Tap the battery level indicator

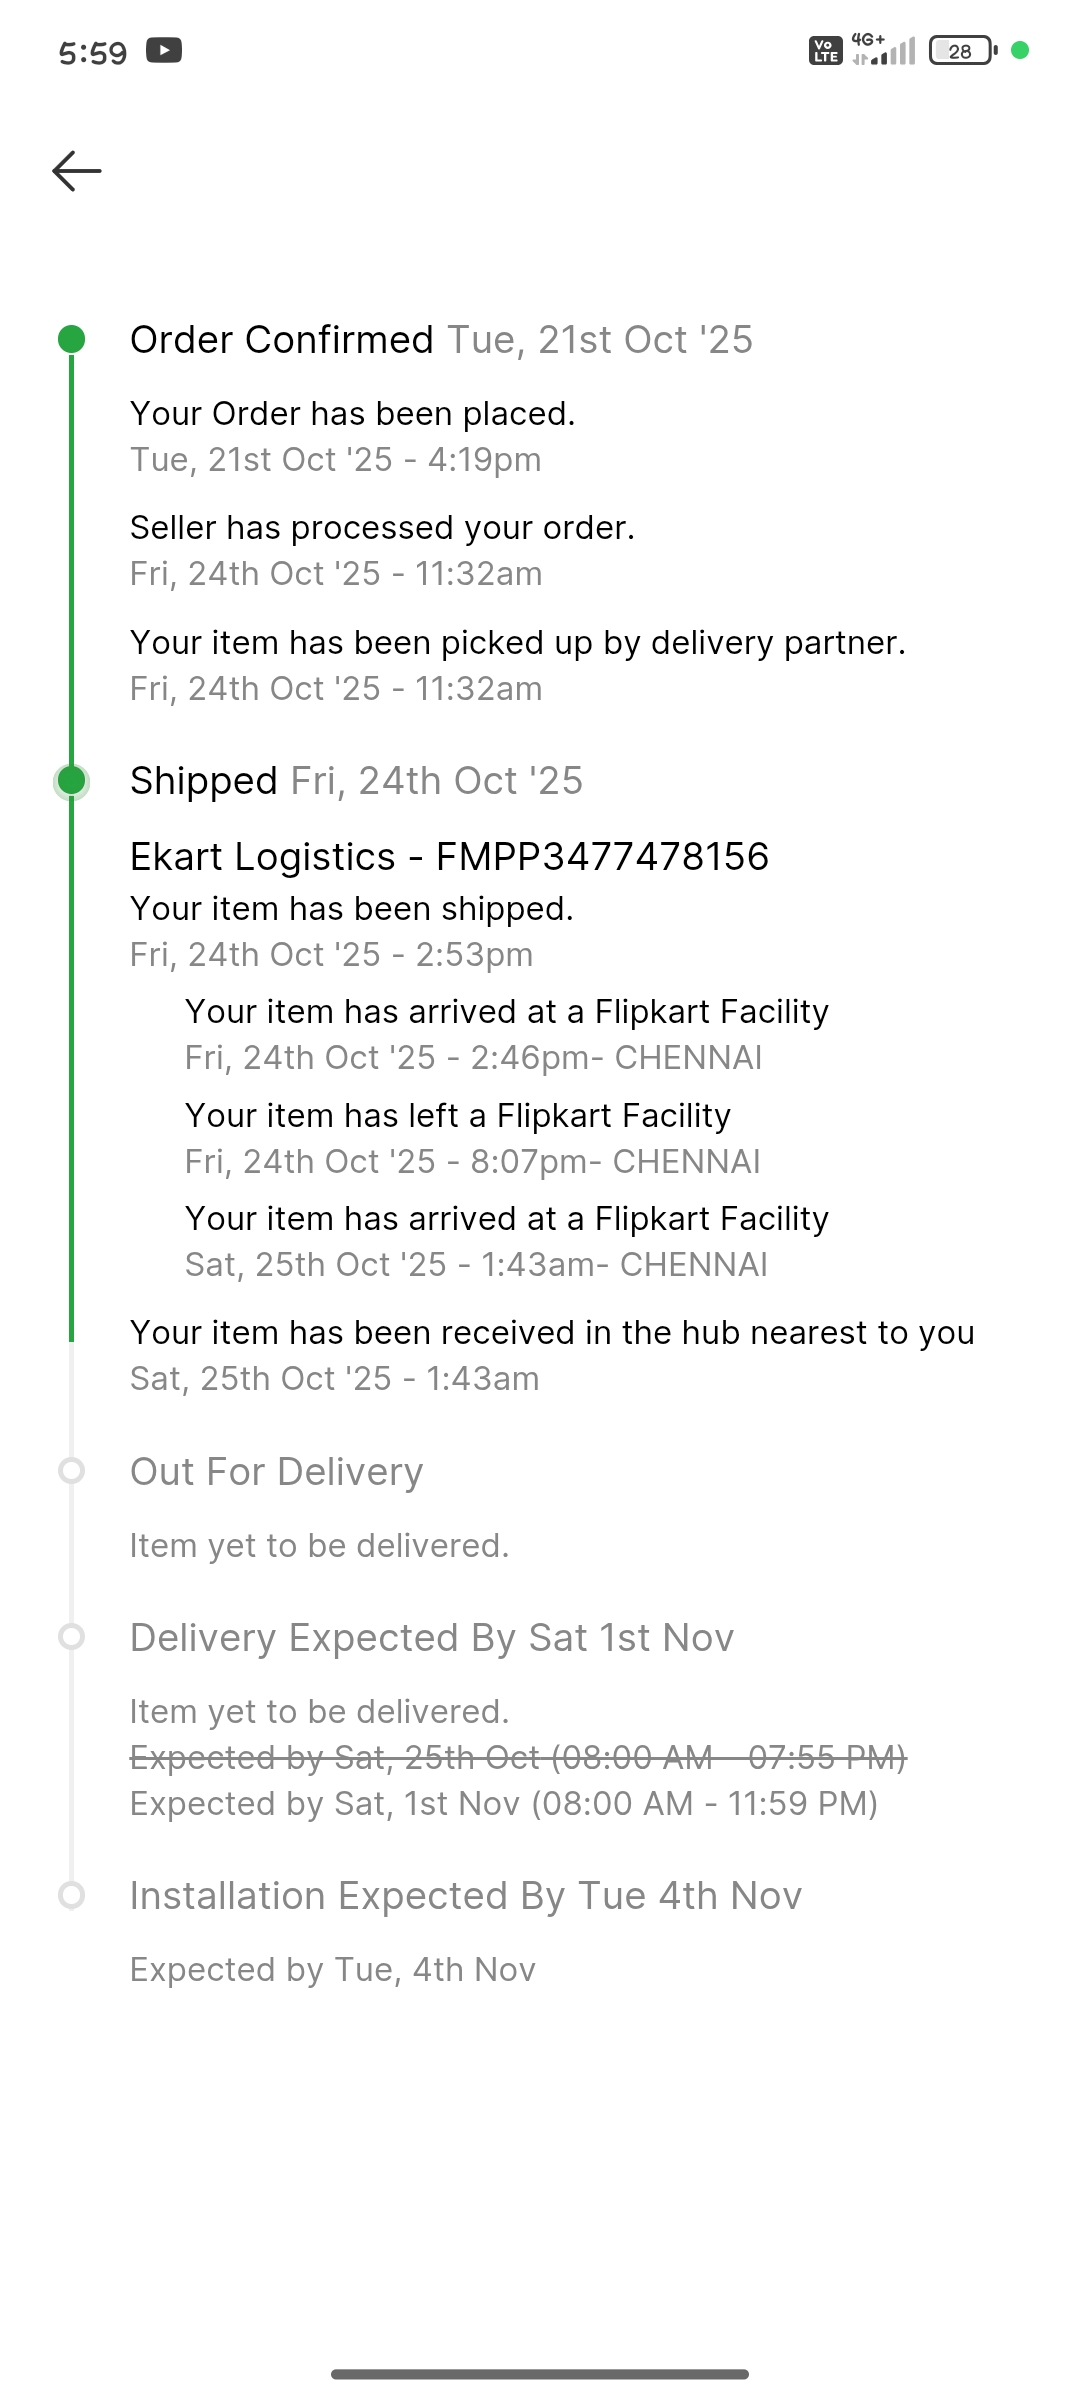click(x=962, y=50)
